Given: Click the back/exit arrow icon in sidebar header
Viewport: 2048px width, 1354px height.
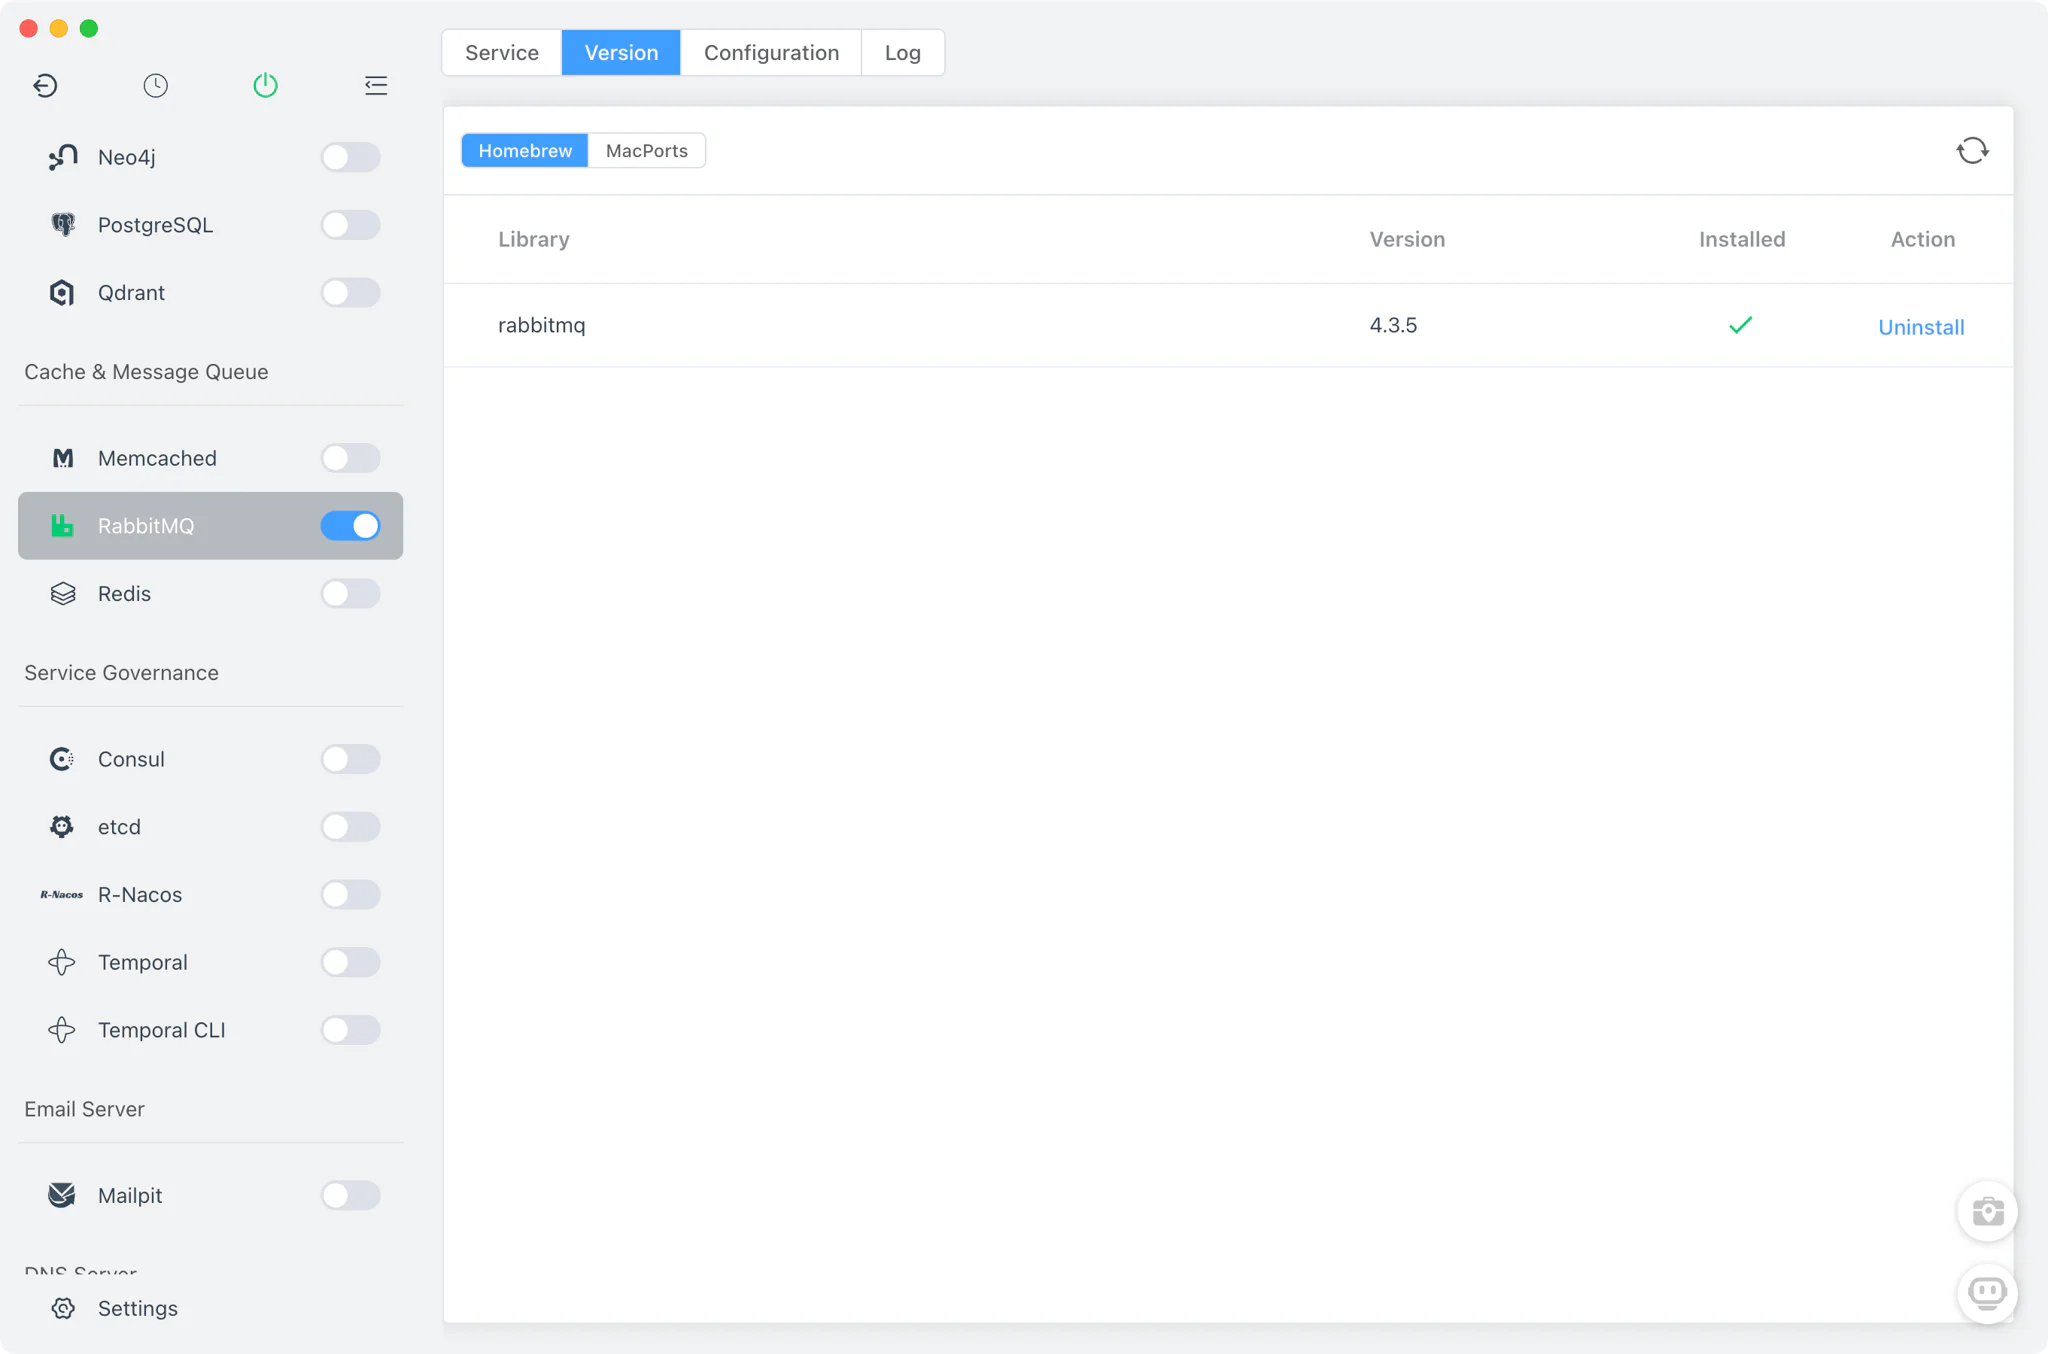Looking at the screenshot, I should click(x=45, y=85).
